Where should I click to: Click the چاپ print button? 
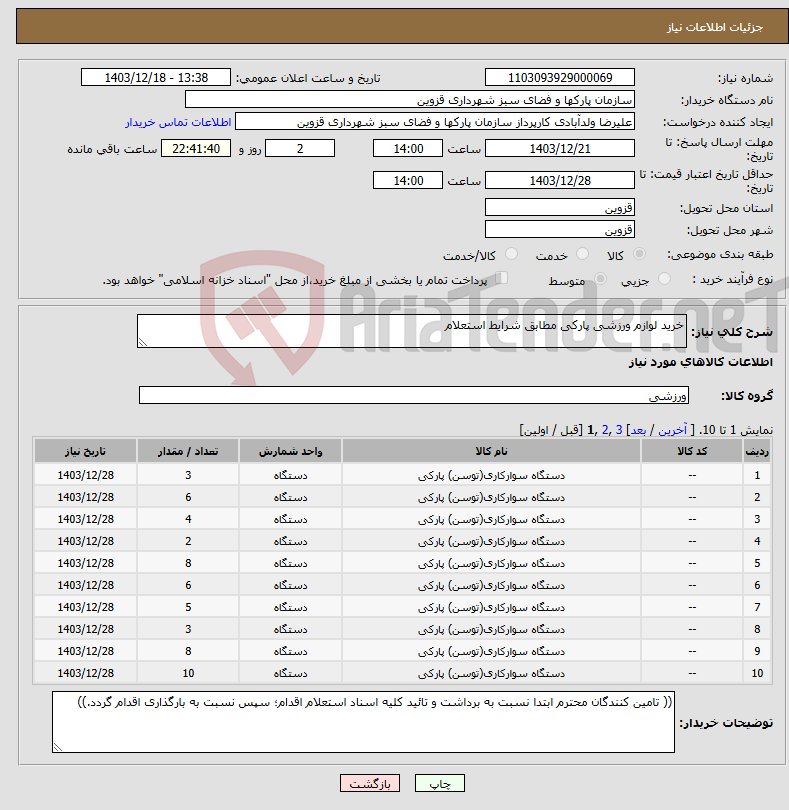pos(440,783)
